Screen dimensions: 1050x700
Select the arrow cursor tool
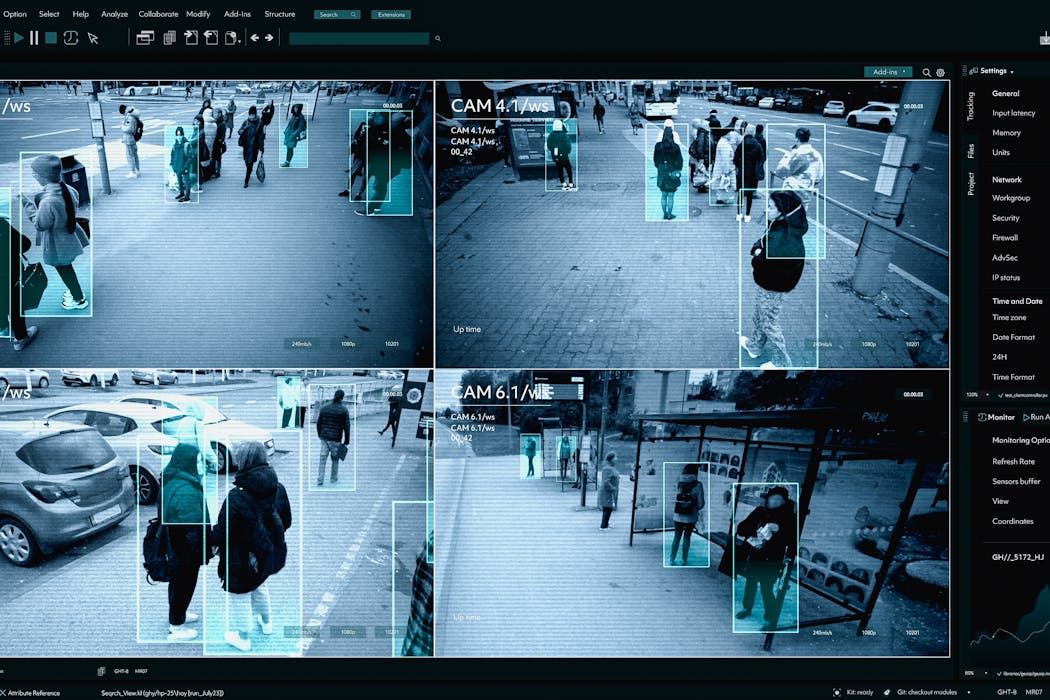(x=94, y=37)
